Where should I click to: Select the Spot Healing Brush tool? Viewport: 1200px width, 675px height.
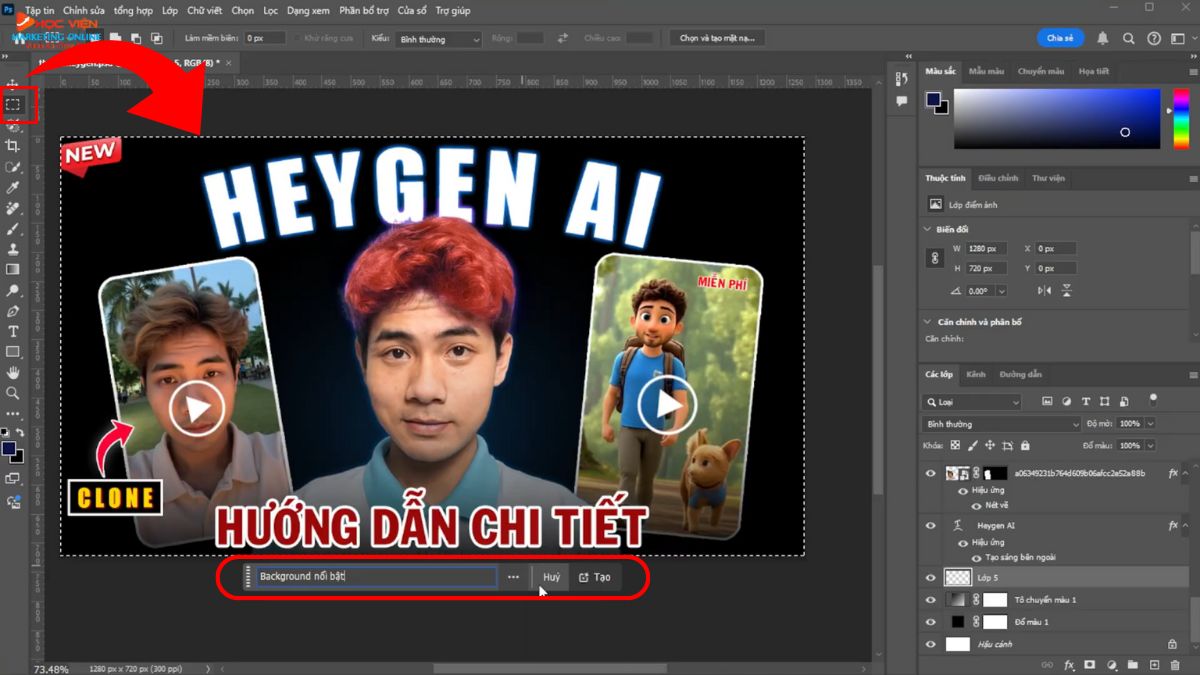click(x=13, y=208)
